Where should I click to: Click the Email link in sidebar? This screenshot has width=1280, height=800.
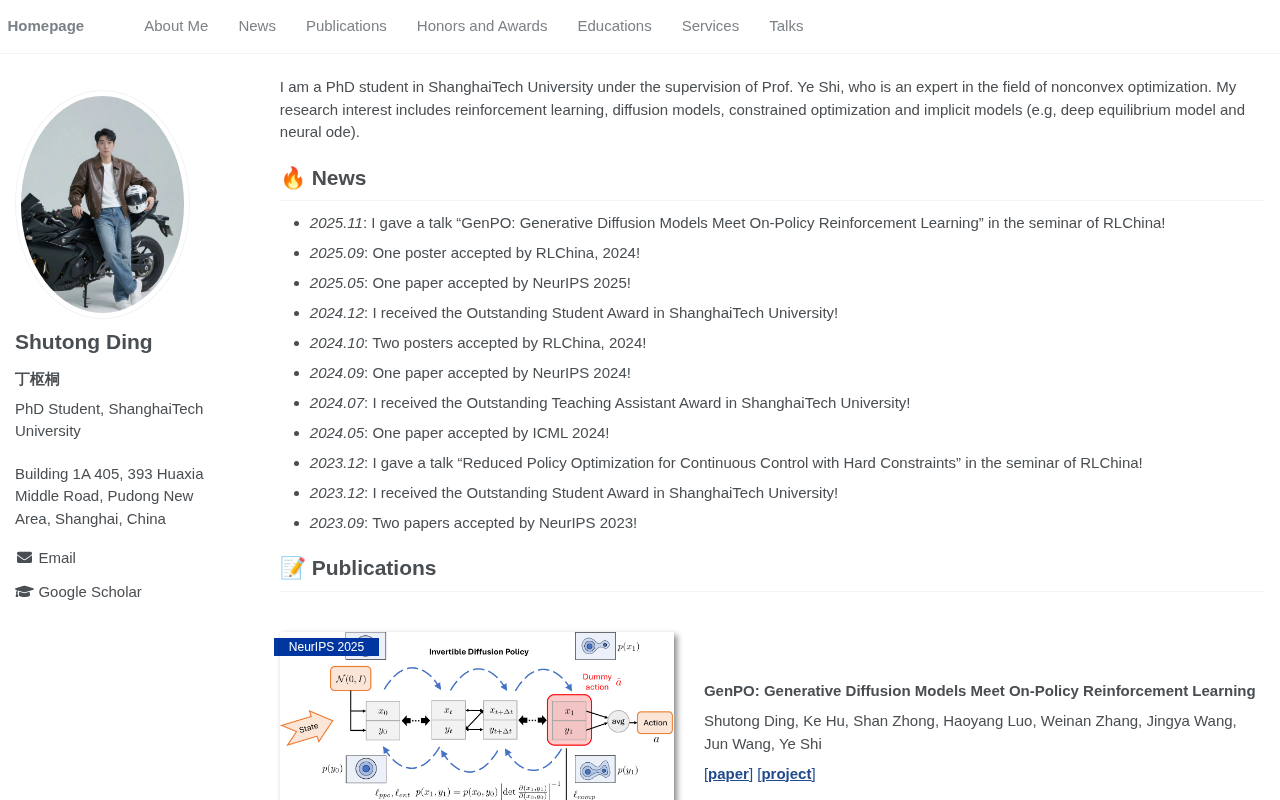(57, 558)
